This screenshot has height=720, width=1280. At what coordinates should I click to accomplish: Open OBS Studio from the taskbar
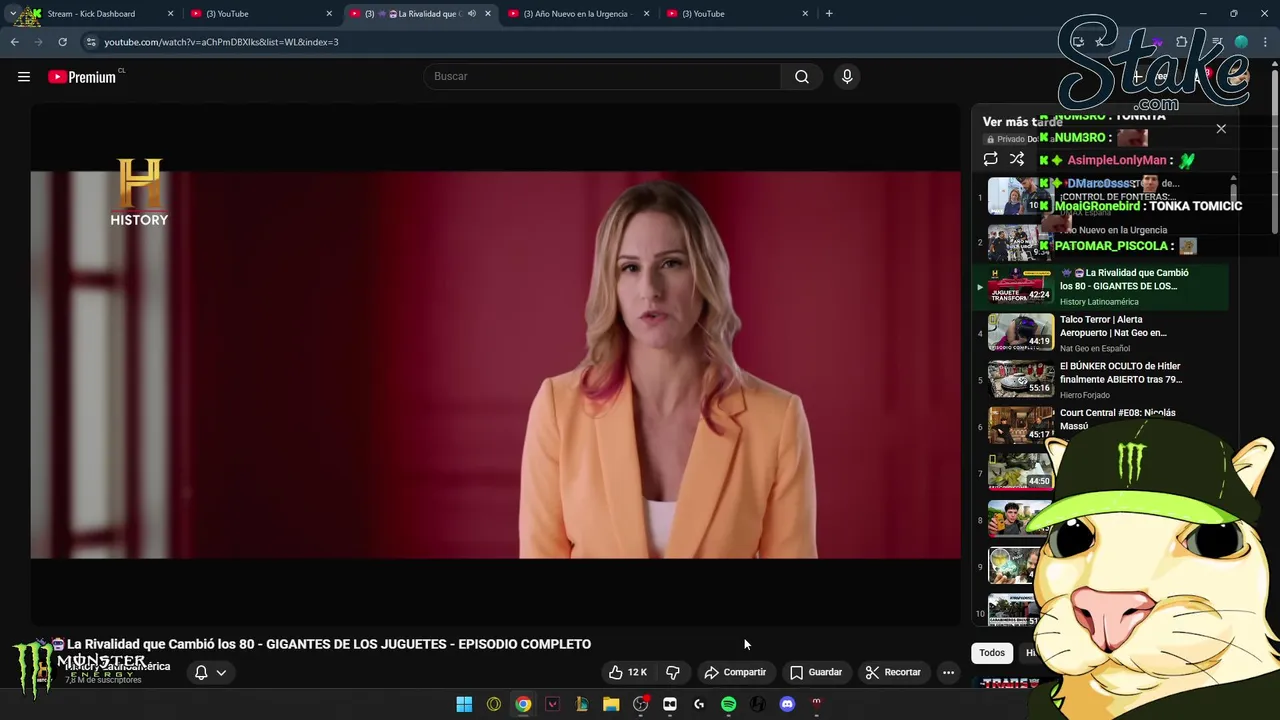[x=641, y=705]
